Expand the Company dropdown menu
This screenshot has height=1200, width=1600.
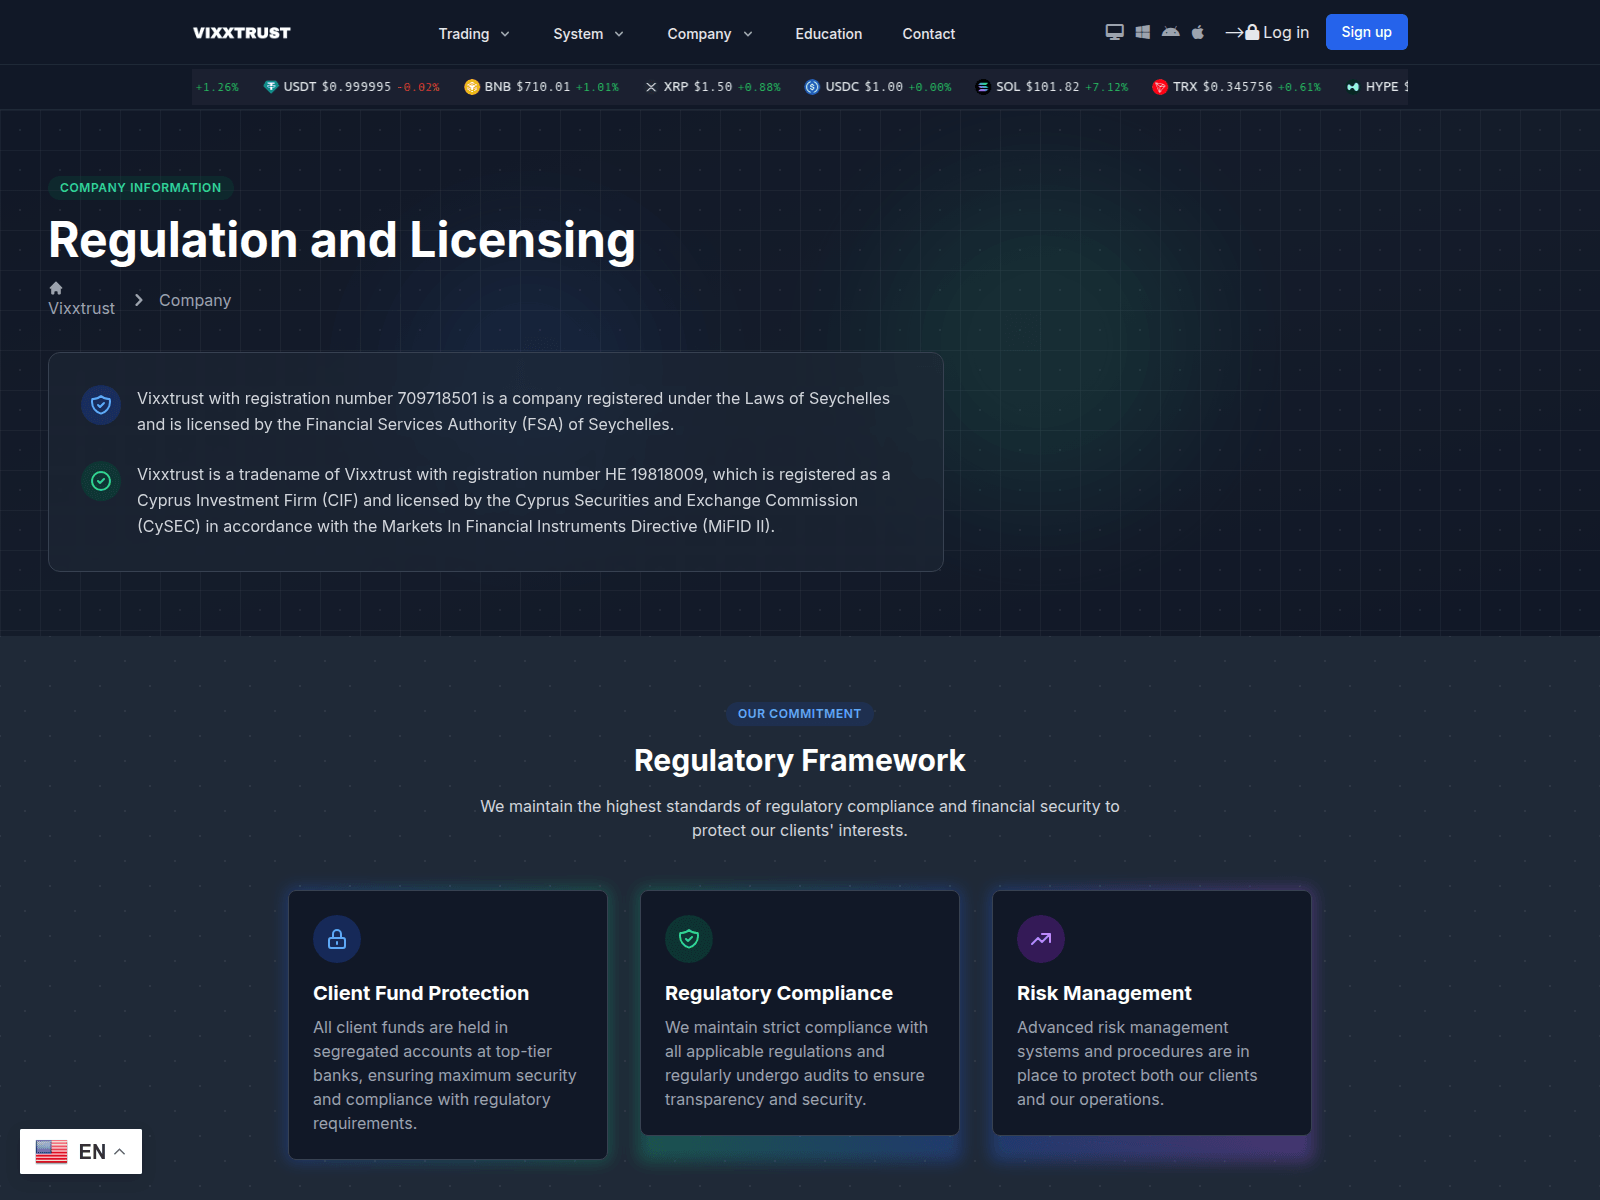coord(710,34)
